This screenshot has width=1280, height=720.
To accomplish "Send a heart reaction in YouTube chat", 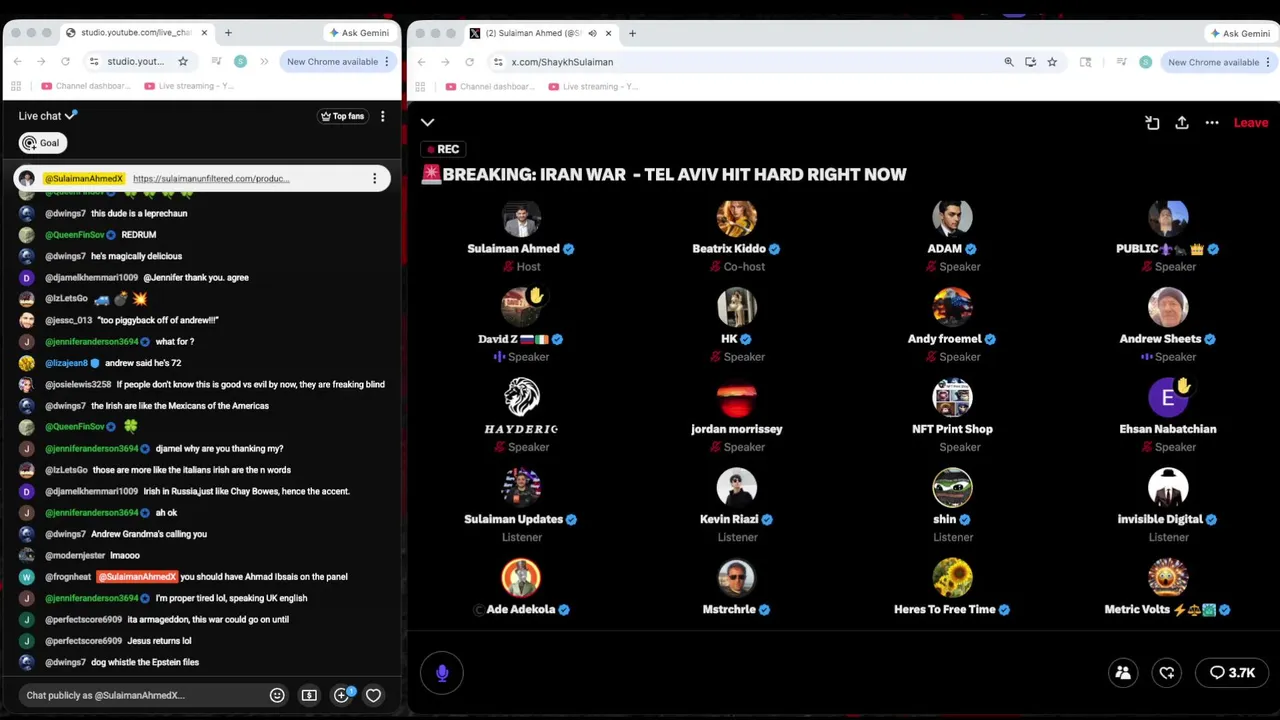I will [373, 695].
